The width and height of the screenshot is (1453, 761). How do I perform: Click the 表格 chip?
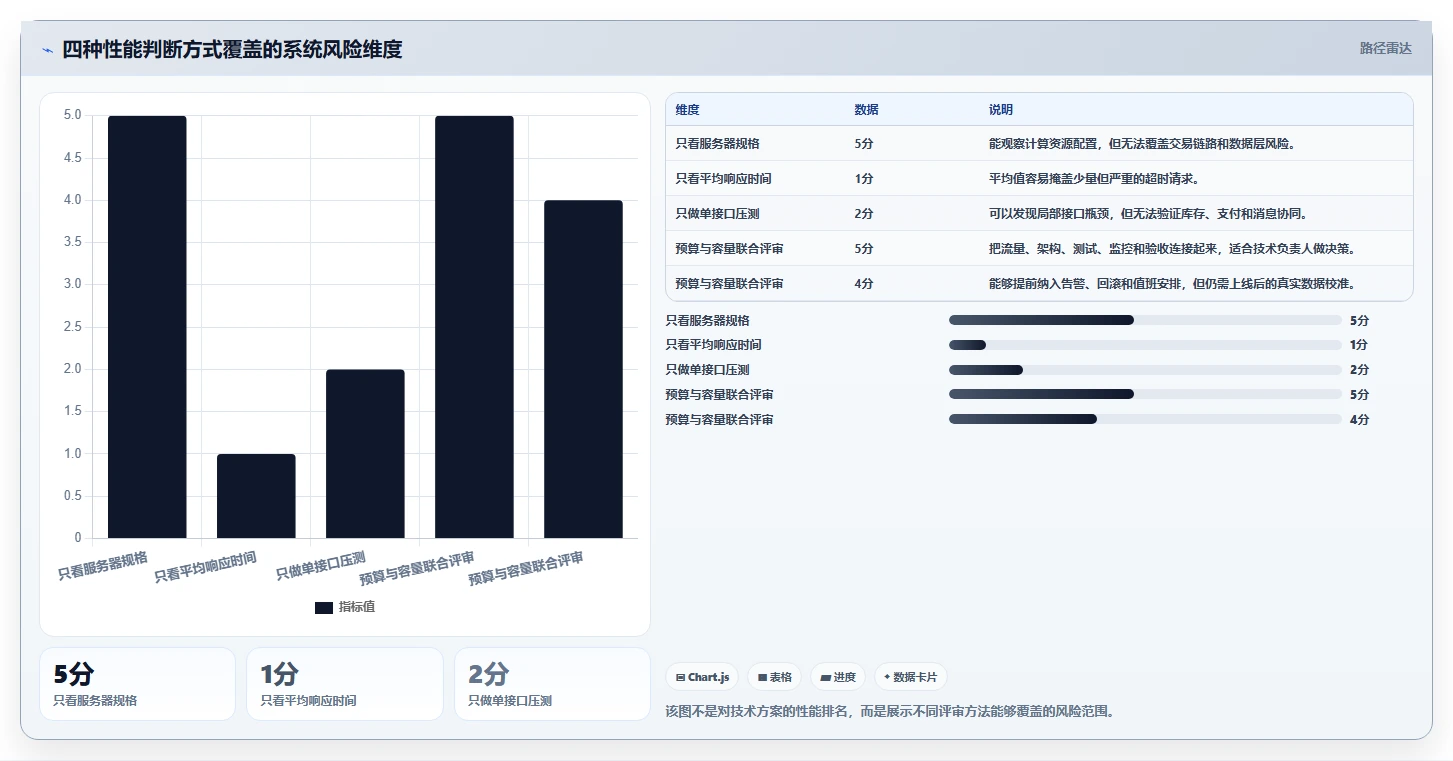click(775, 677)
